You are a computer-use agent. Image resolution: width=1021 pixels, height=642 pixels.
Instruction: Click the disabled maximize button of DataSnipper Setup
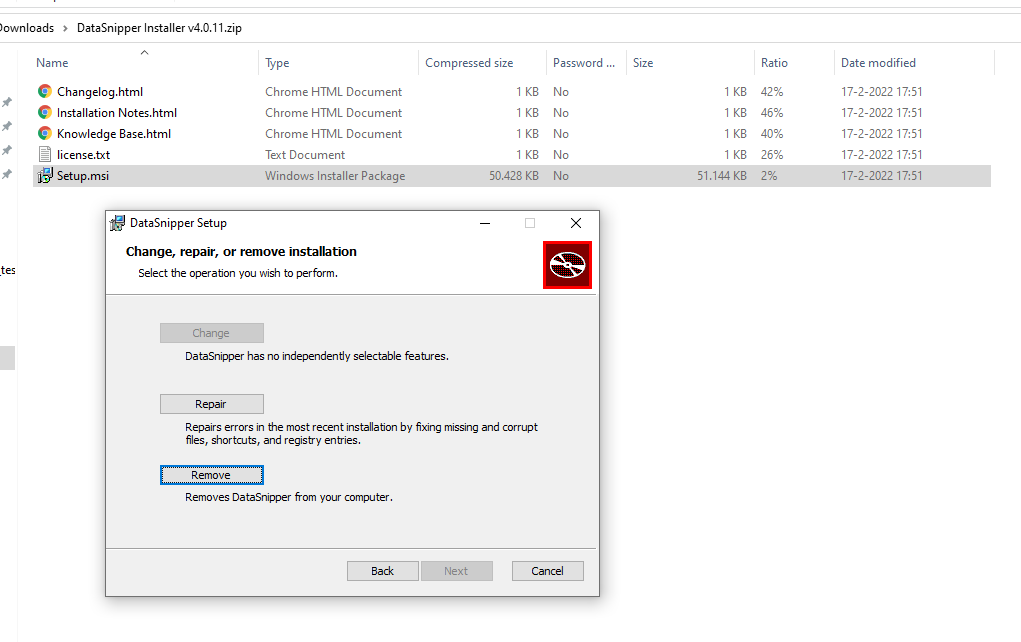coord(530,223)
